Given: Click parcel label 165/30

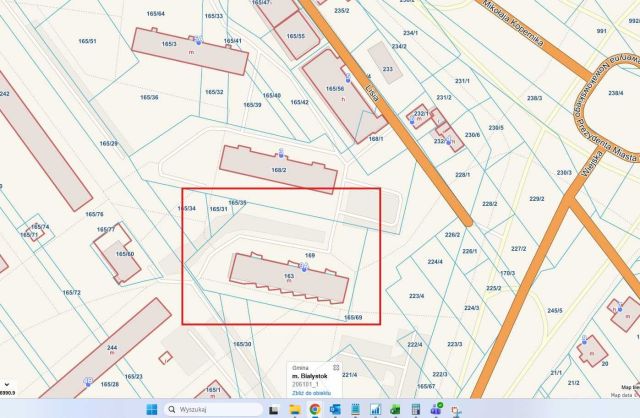Looking at the screenshot, I should (242, 344).
